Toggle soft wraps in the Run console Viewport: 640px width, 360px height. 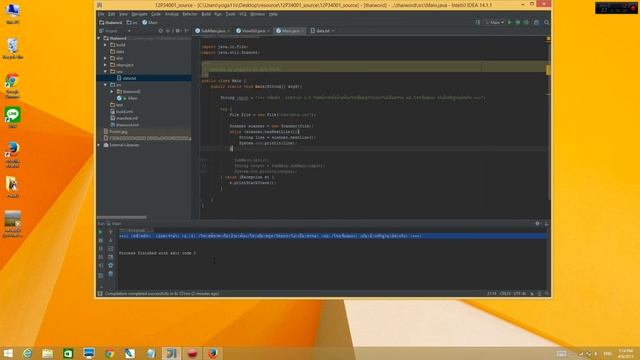click(x=111, y=249)
